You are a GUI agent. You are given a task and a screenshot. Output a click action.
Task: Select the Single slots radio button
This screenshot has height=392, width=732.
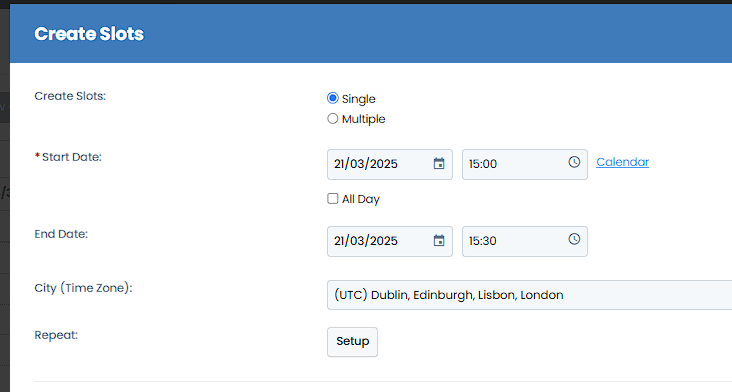pos(332,98)
